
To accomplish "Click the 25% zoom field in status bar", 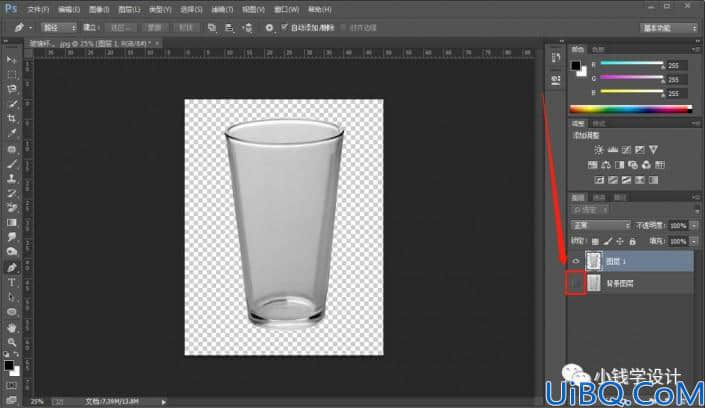I will click(x=37, y=401).
